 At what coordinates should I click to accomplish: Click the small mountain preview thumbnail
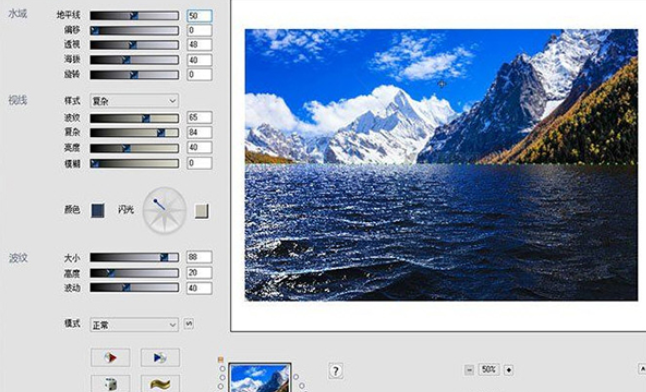point(260,378)
